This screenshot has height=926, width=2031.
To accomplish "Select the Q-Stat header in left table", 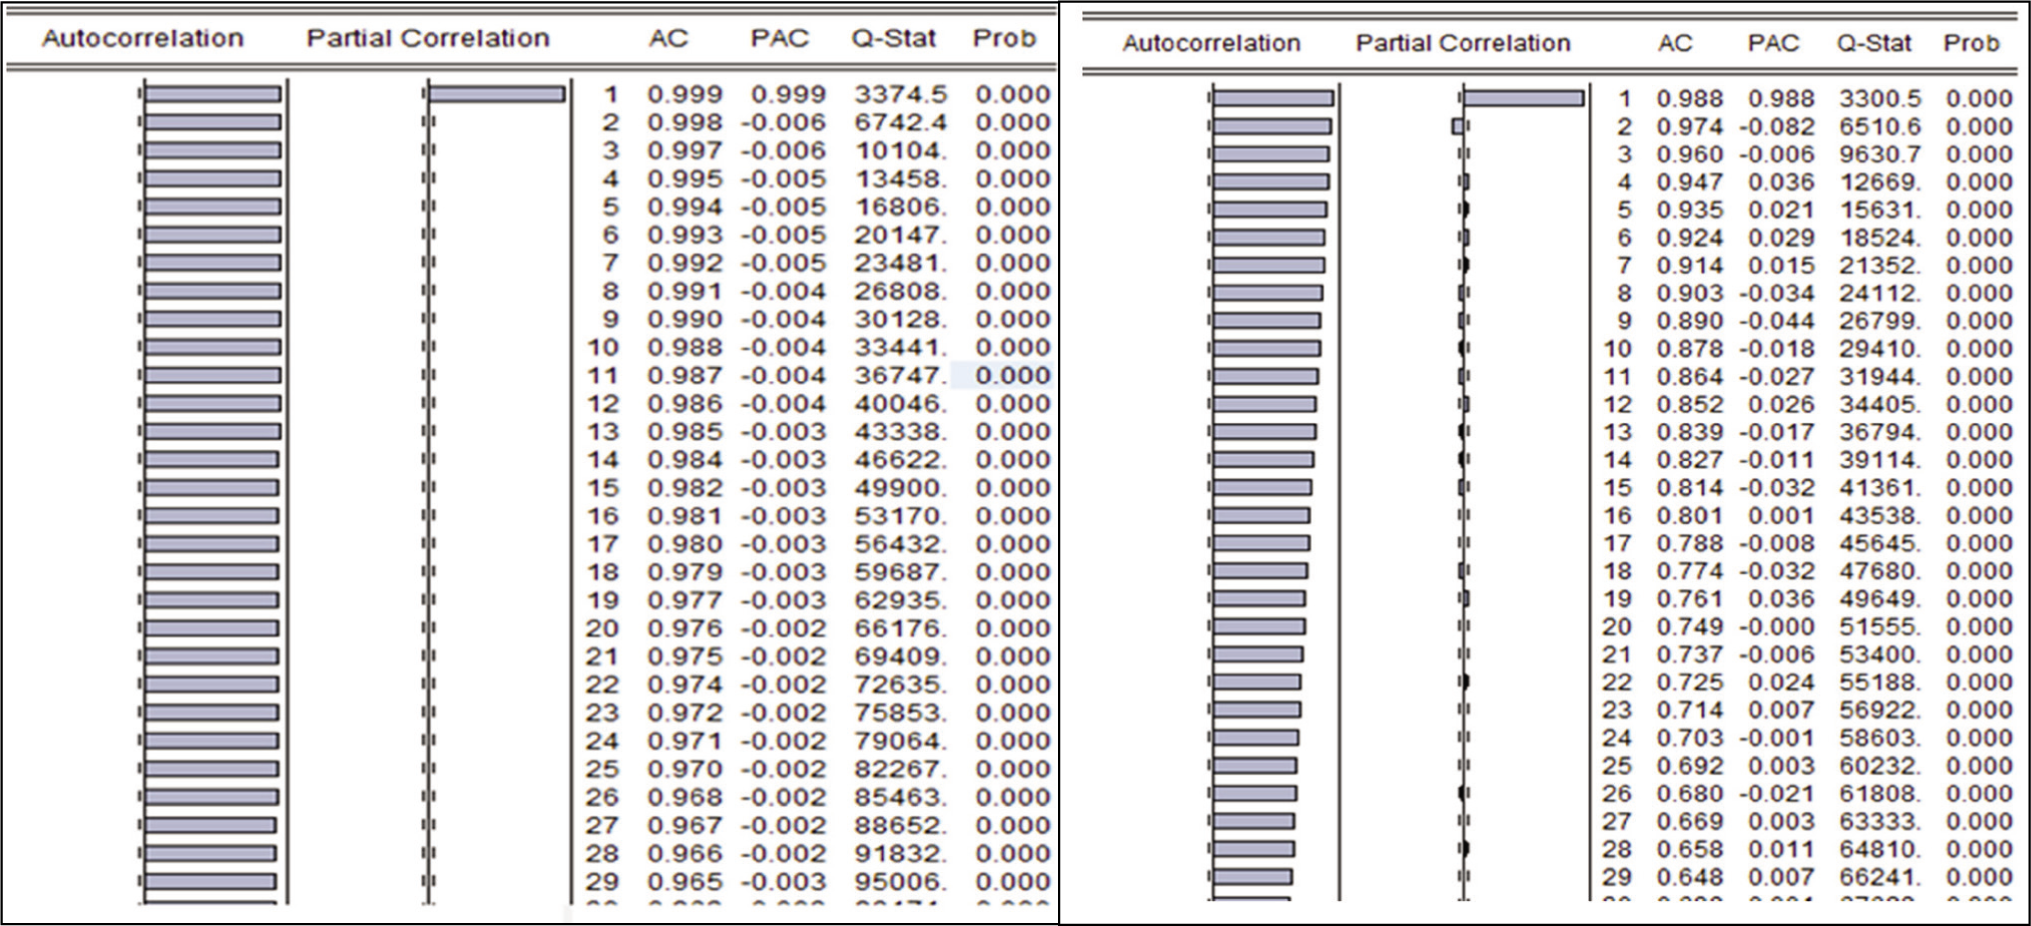I will coord(894,38).
